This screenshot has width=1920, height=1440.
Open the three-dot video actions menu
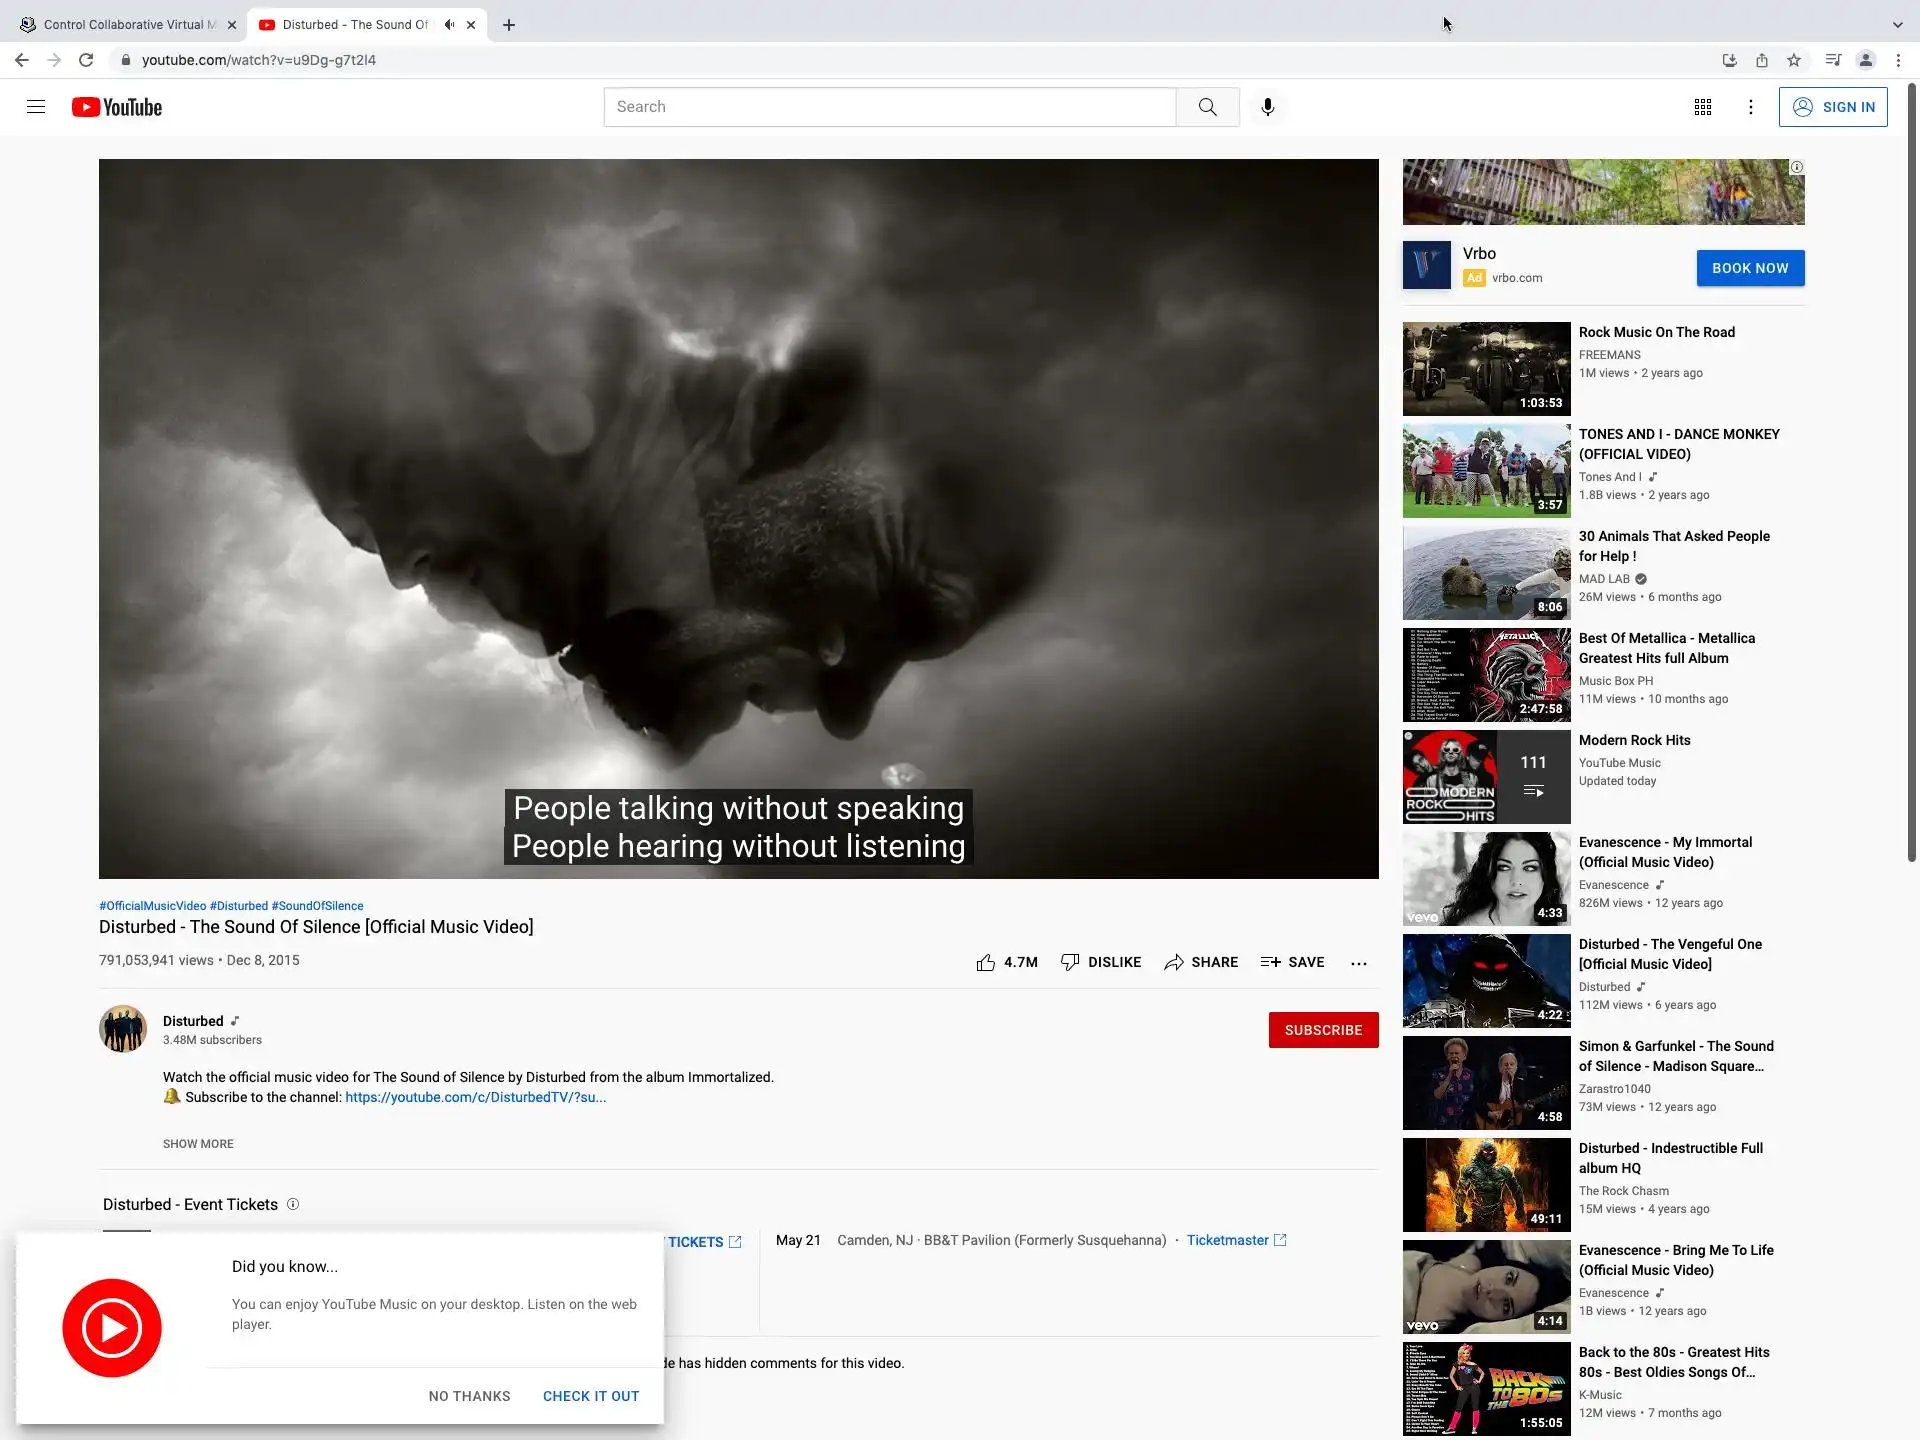pyautogui.click(x=1358, y=963)
